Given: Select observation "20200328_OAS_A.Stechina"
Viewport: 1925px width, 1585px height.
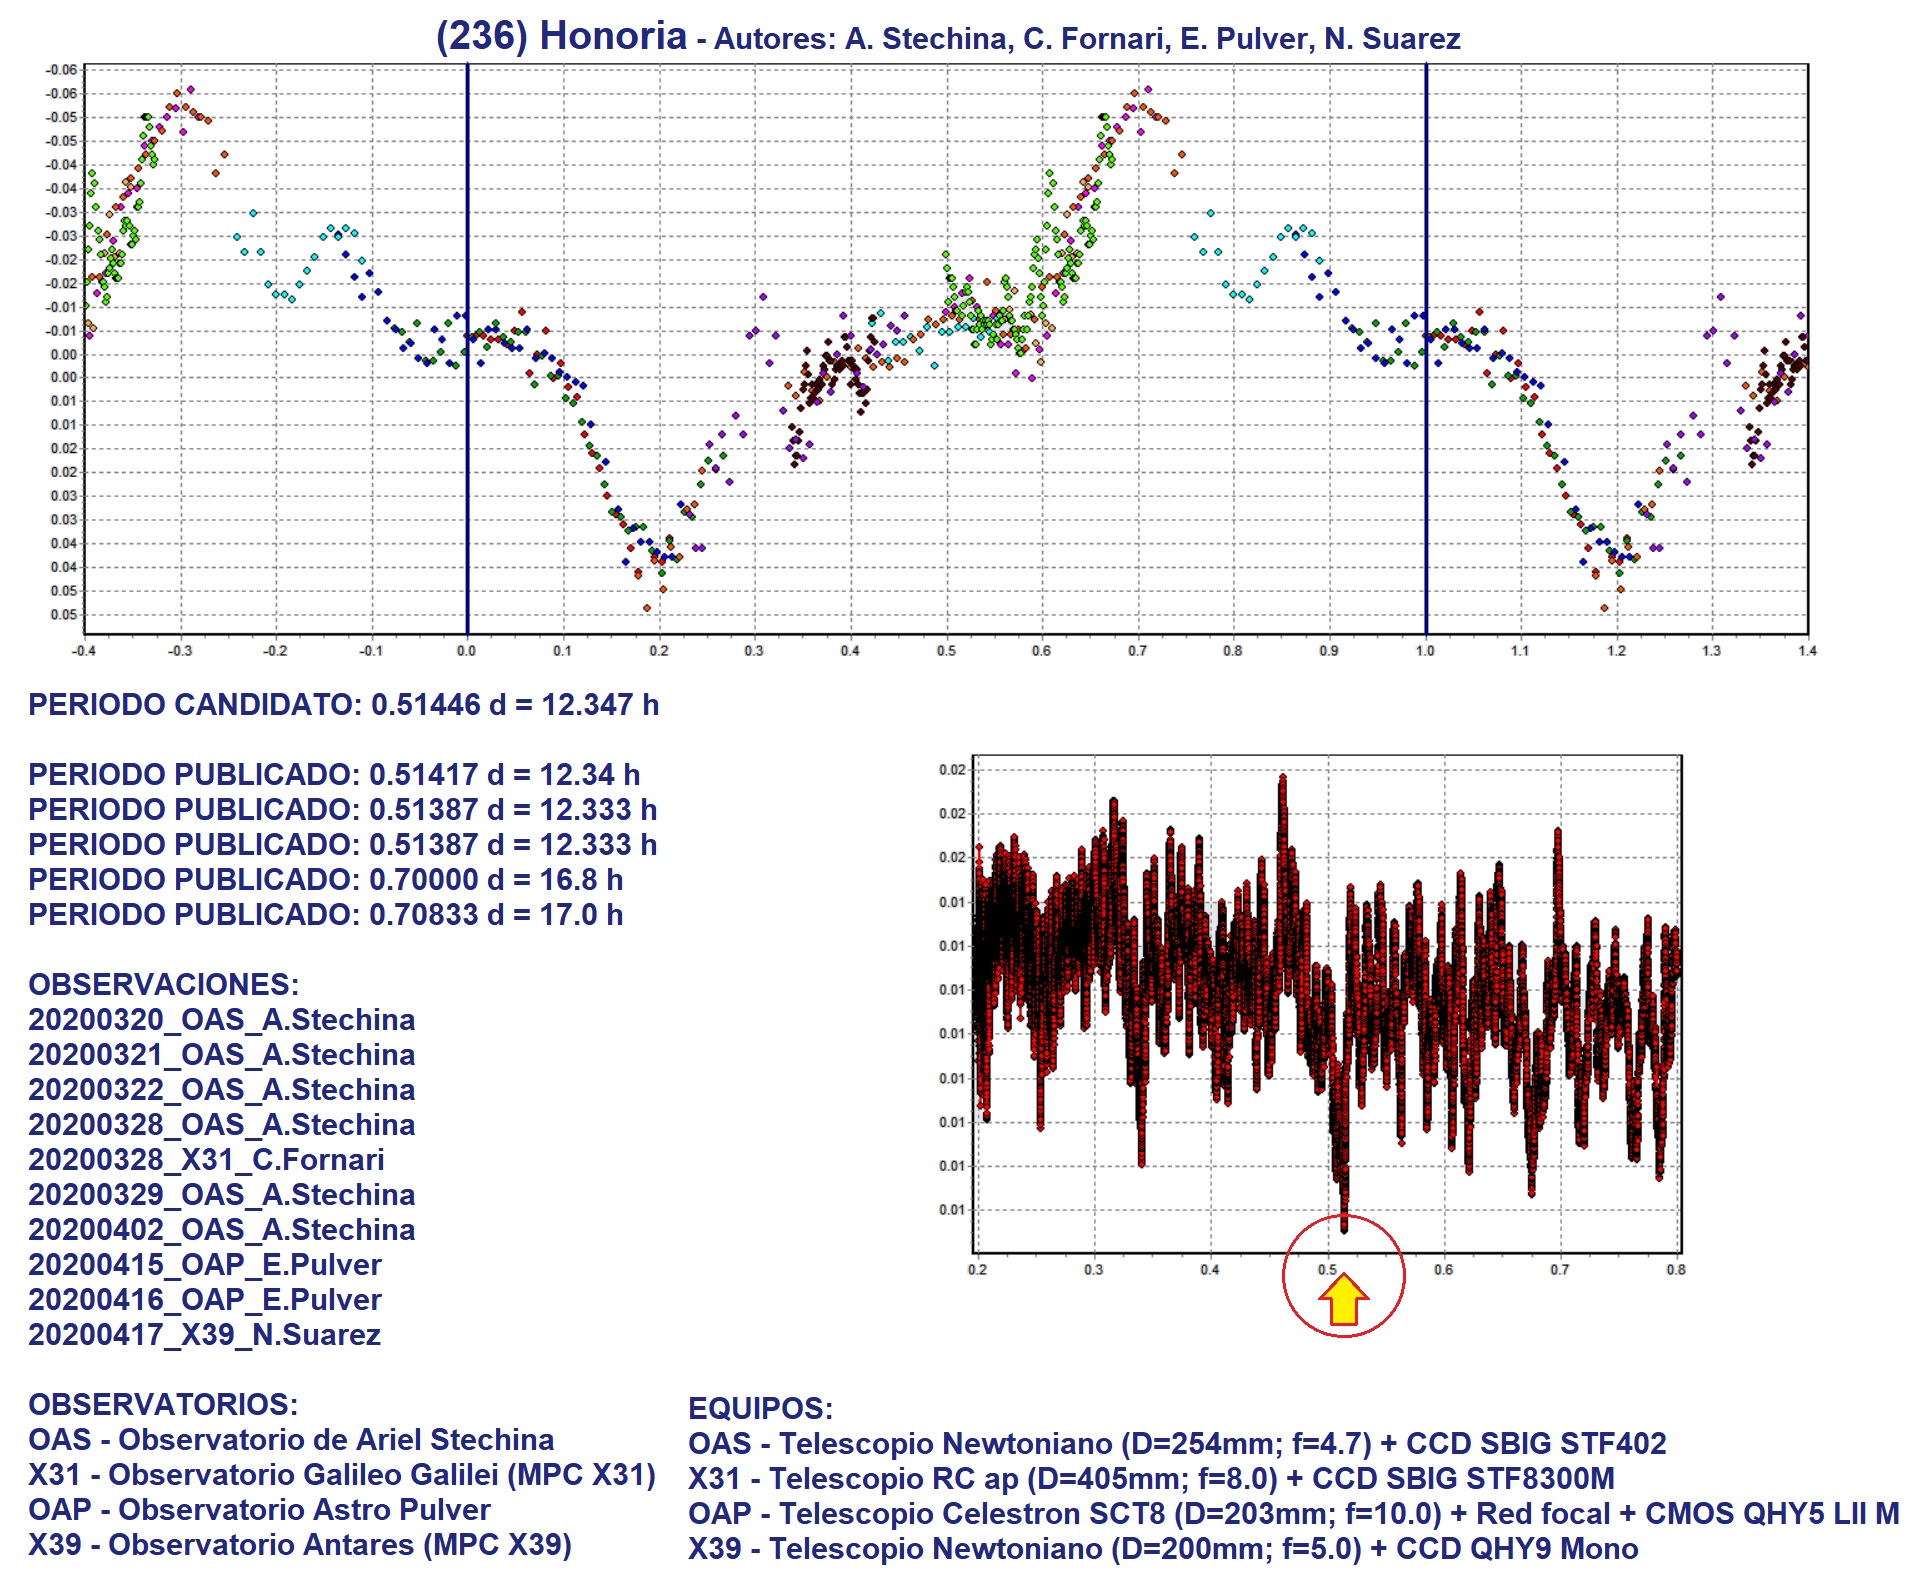Looking at the screenshot, I should (x=221, y=1125).
